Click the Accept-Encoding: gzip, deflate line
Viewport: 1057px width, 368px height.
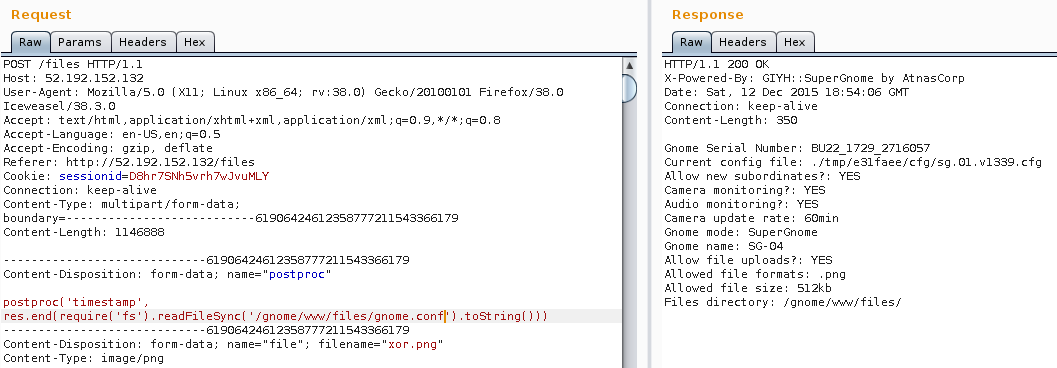(108, 148)
